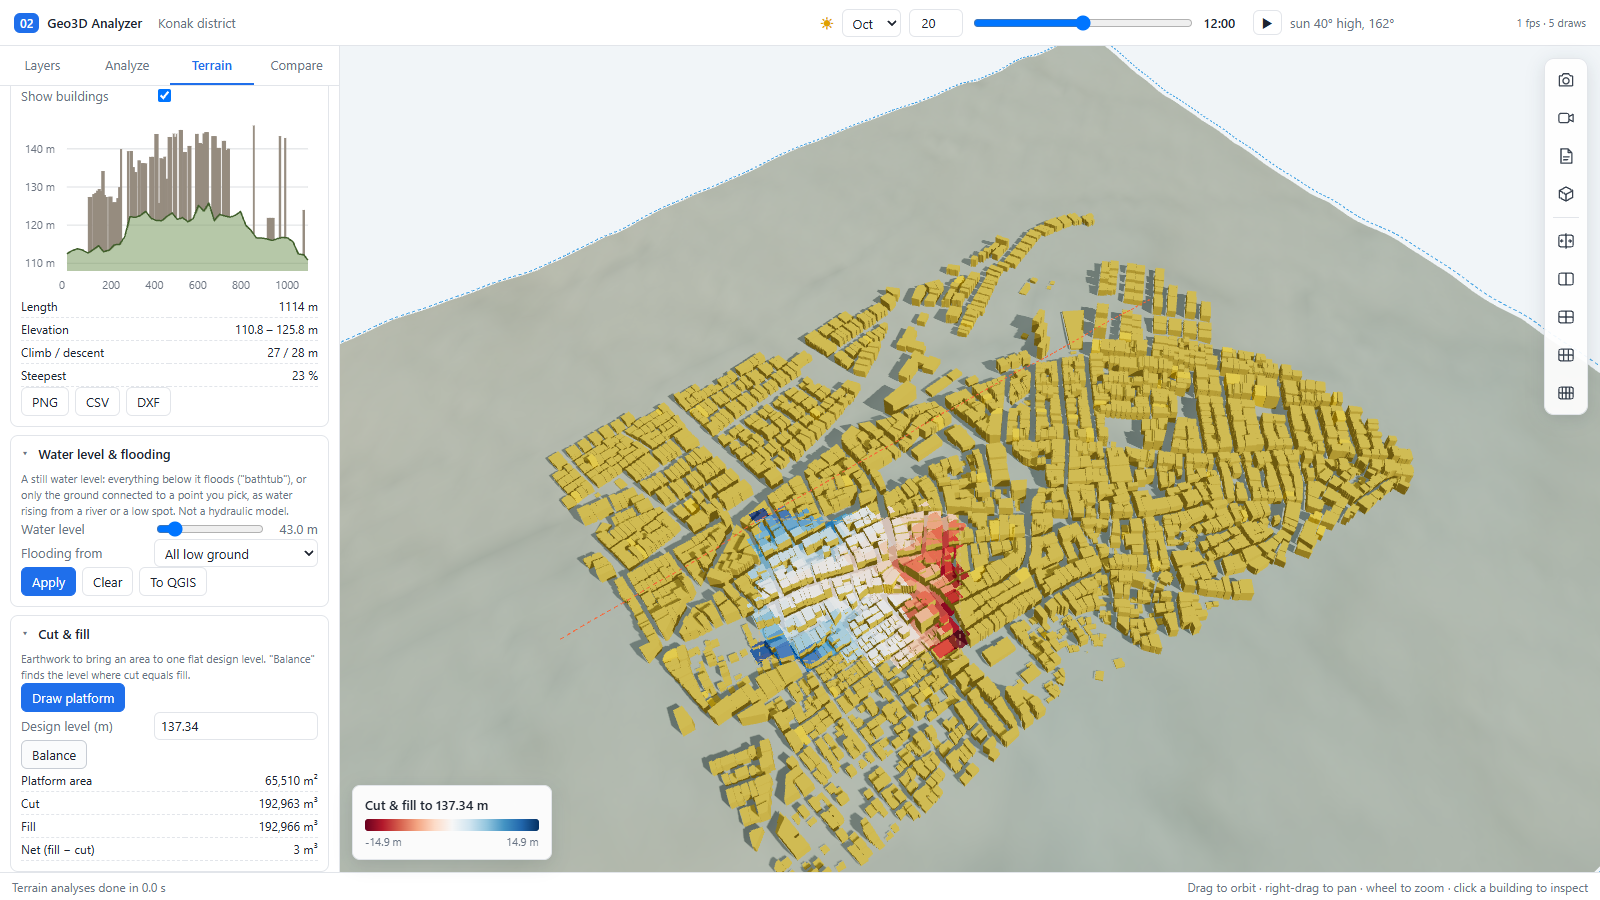1600x900 pixels.
Task: Uncheck the Show buildings checkbox
Action: click(x=164, y=96)
